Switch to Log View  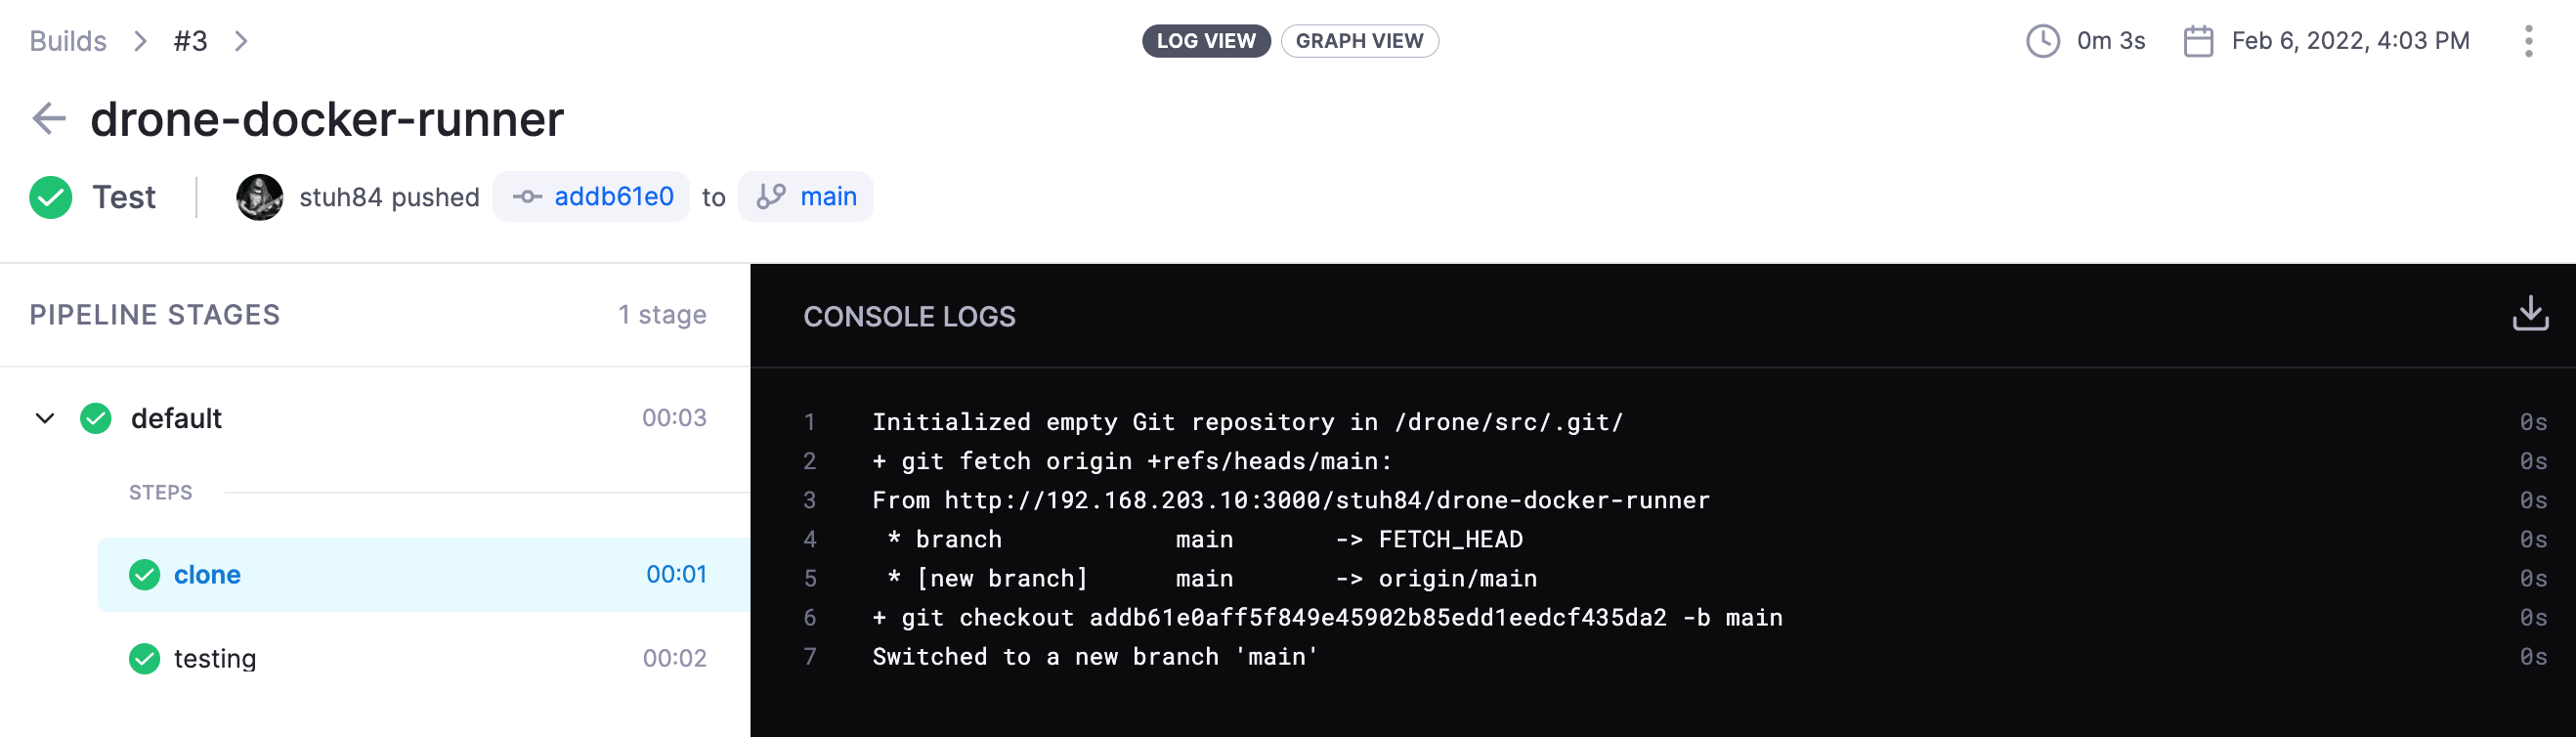[1205, 41]
